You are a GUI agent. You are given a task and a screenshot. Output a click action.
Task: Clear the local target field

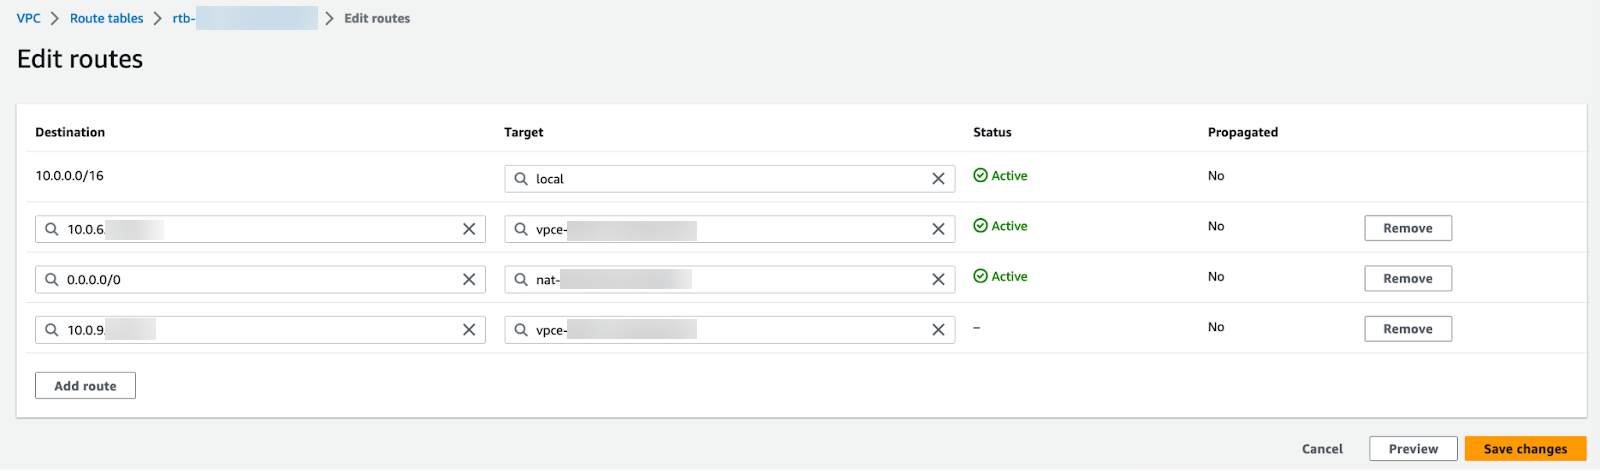[x=938, y=179]
